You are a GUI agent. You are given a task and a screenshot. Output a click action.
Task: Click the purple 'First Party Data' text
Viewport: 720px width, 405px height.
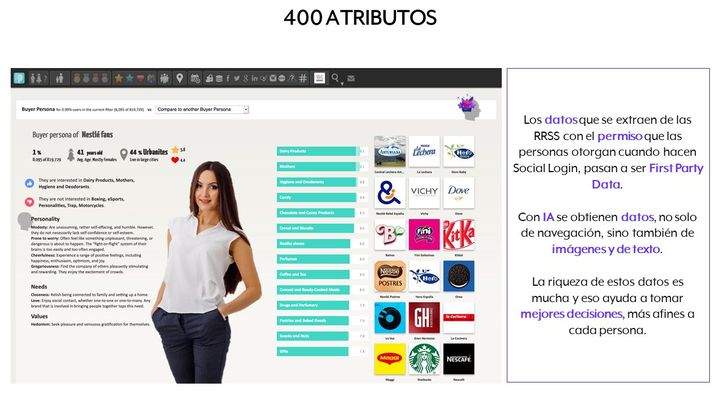point(647,176)
